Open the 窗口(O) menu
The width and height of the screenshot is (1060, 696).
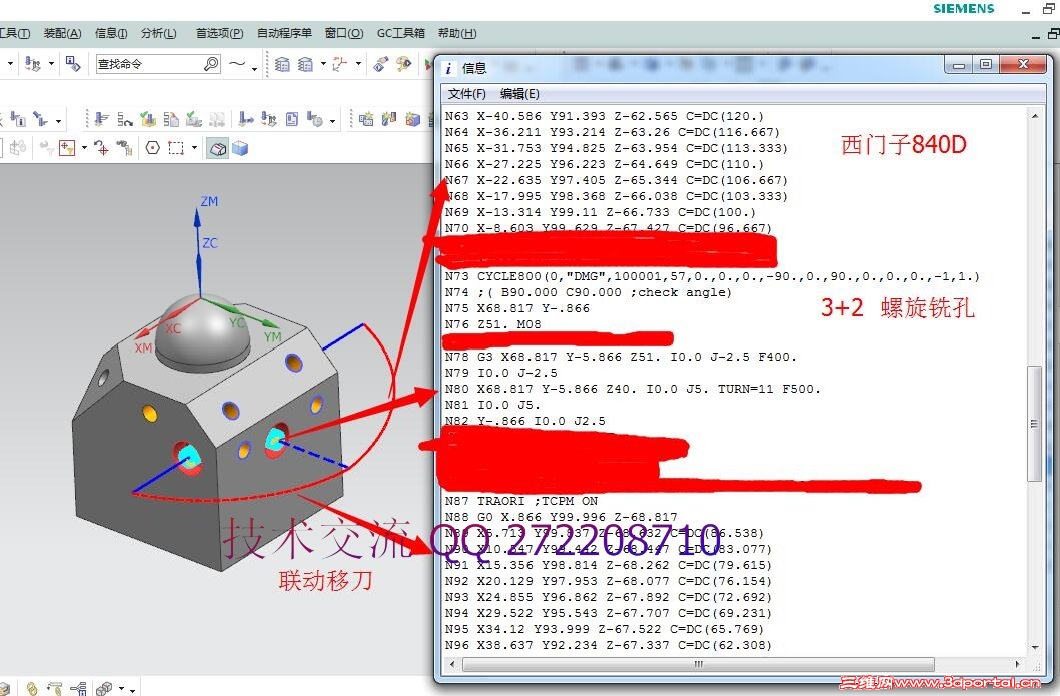(344, 33)
